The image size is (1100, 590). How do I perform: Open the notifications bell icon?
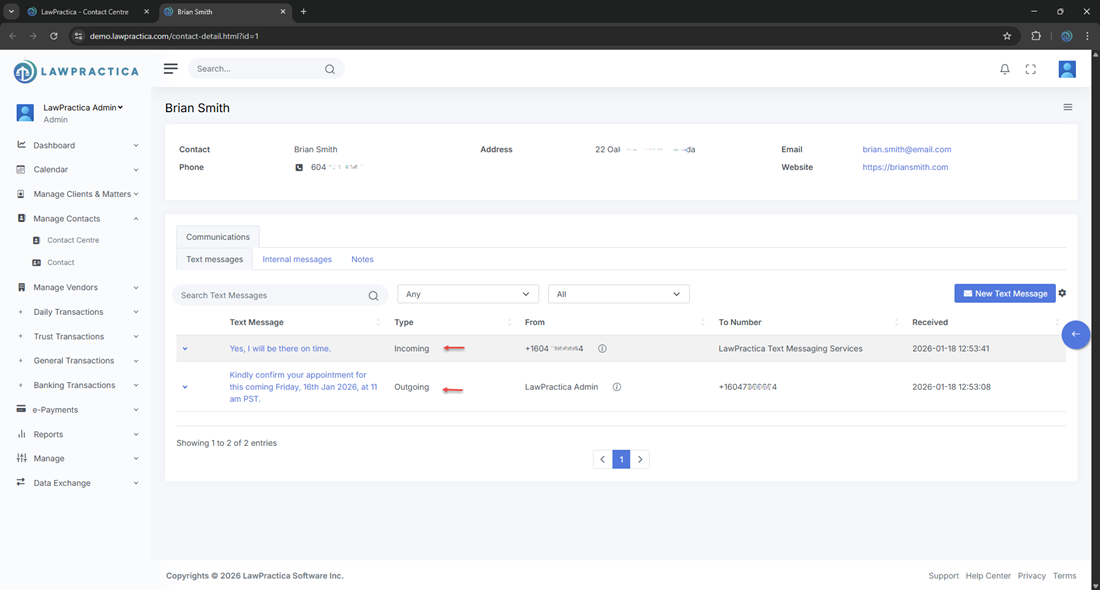pos(1005,69)
